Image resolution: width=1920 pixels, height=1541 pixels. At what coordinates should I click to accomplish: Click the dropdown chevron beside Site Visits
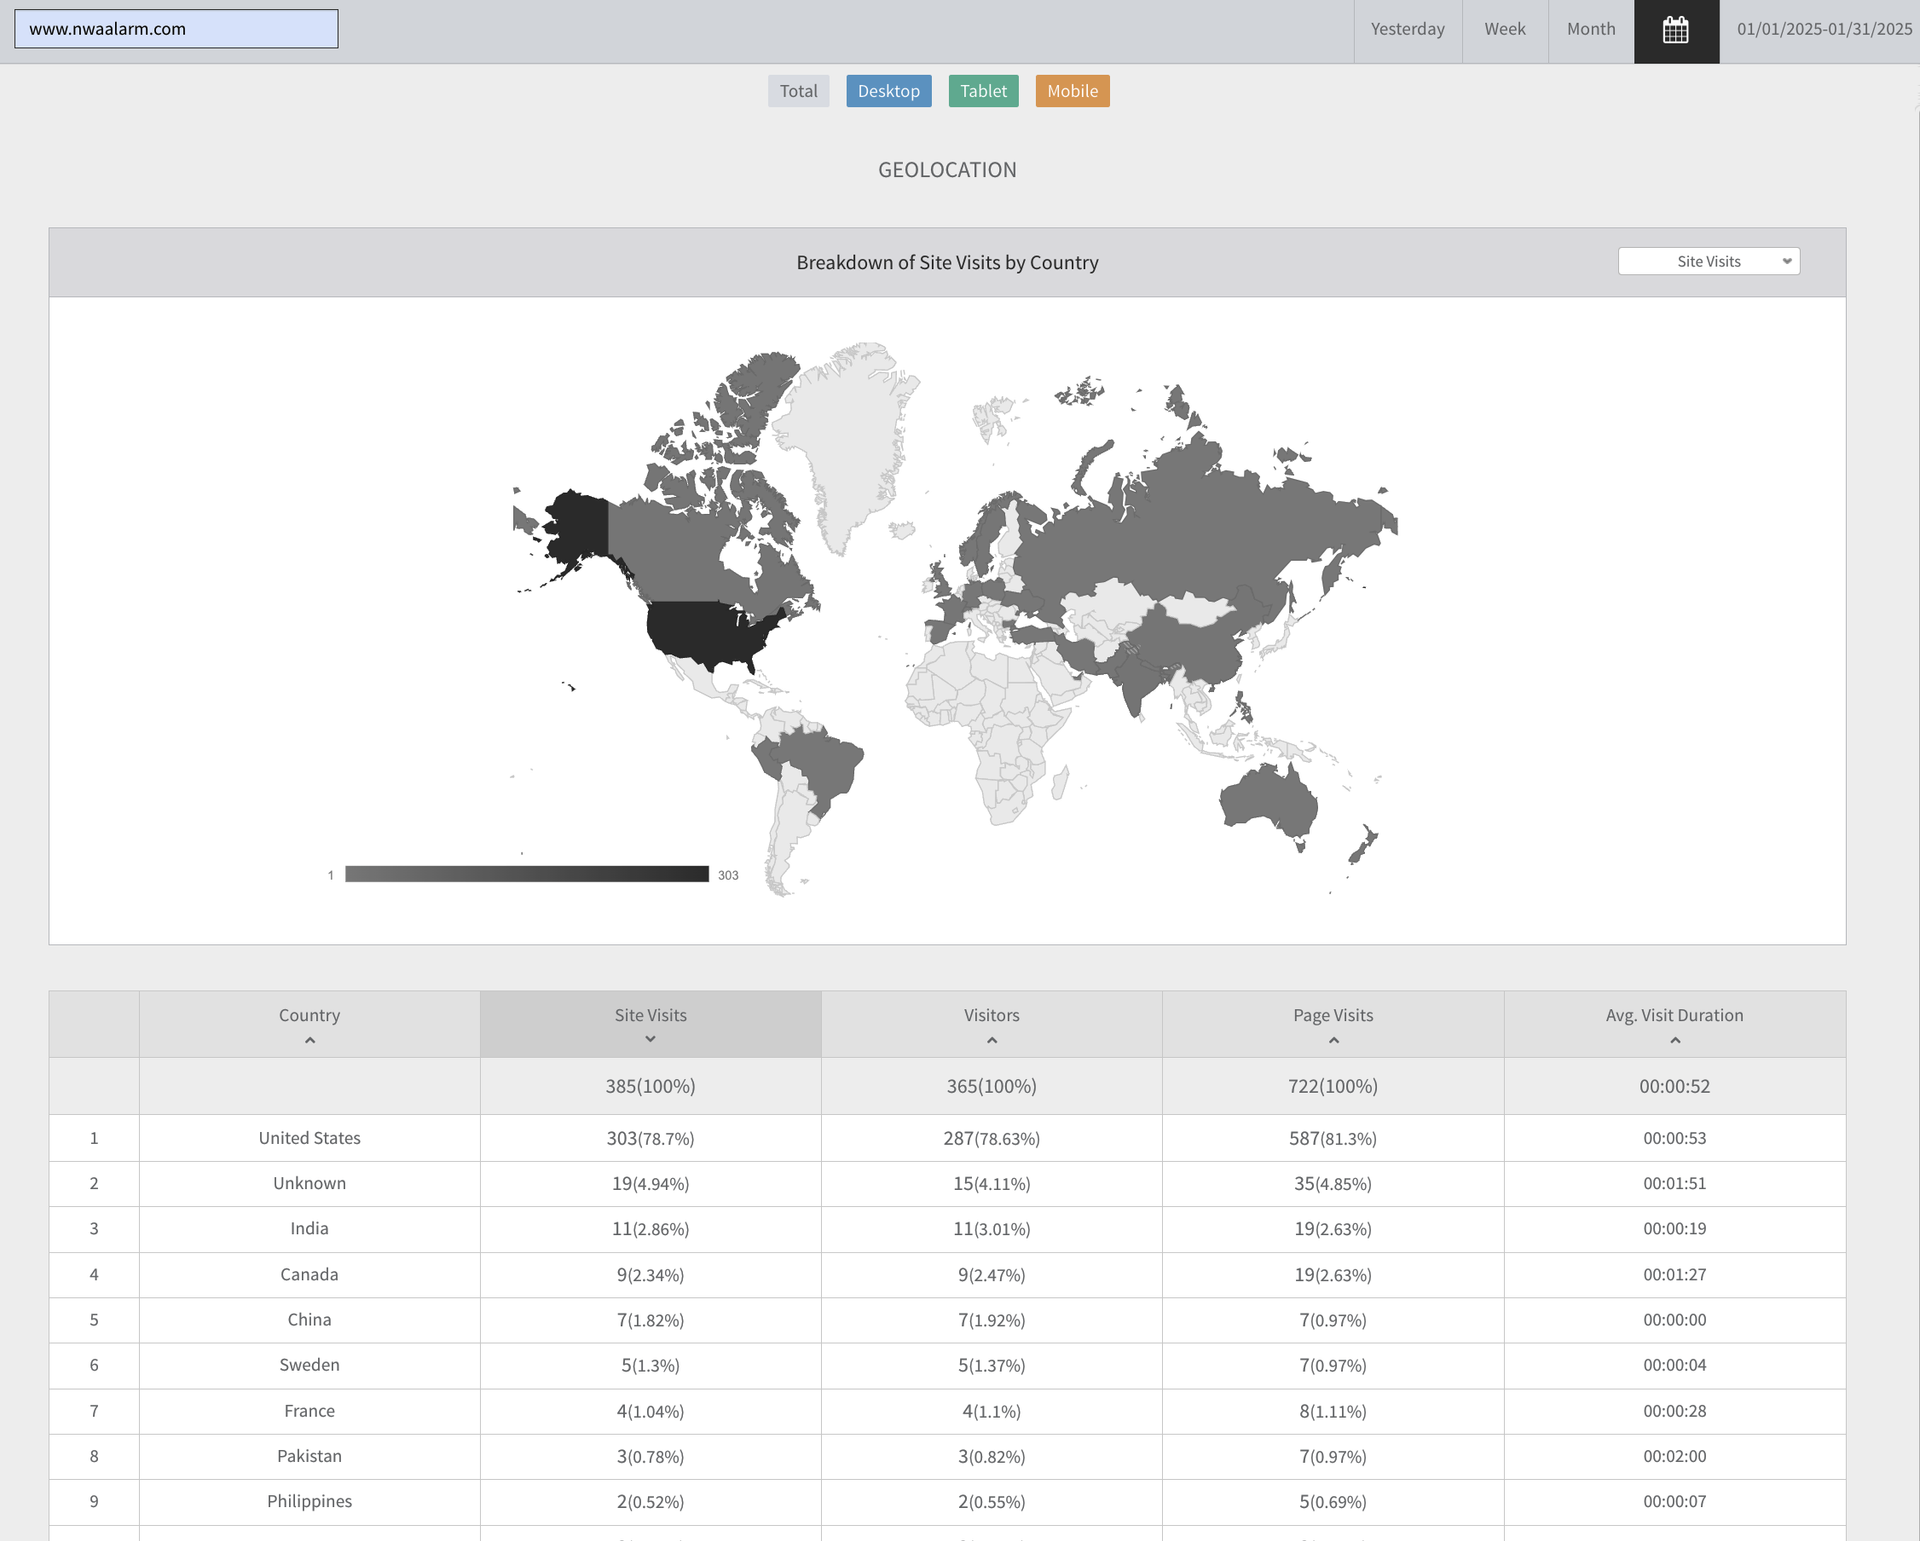(1786, 261)
